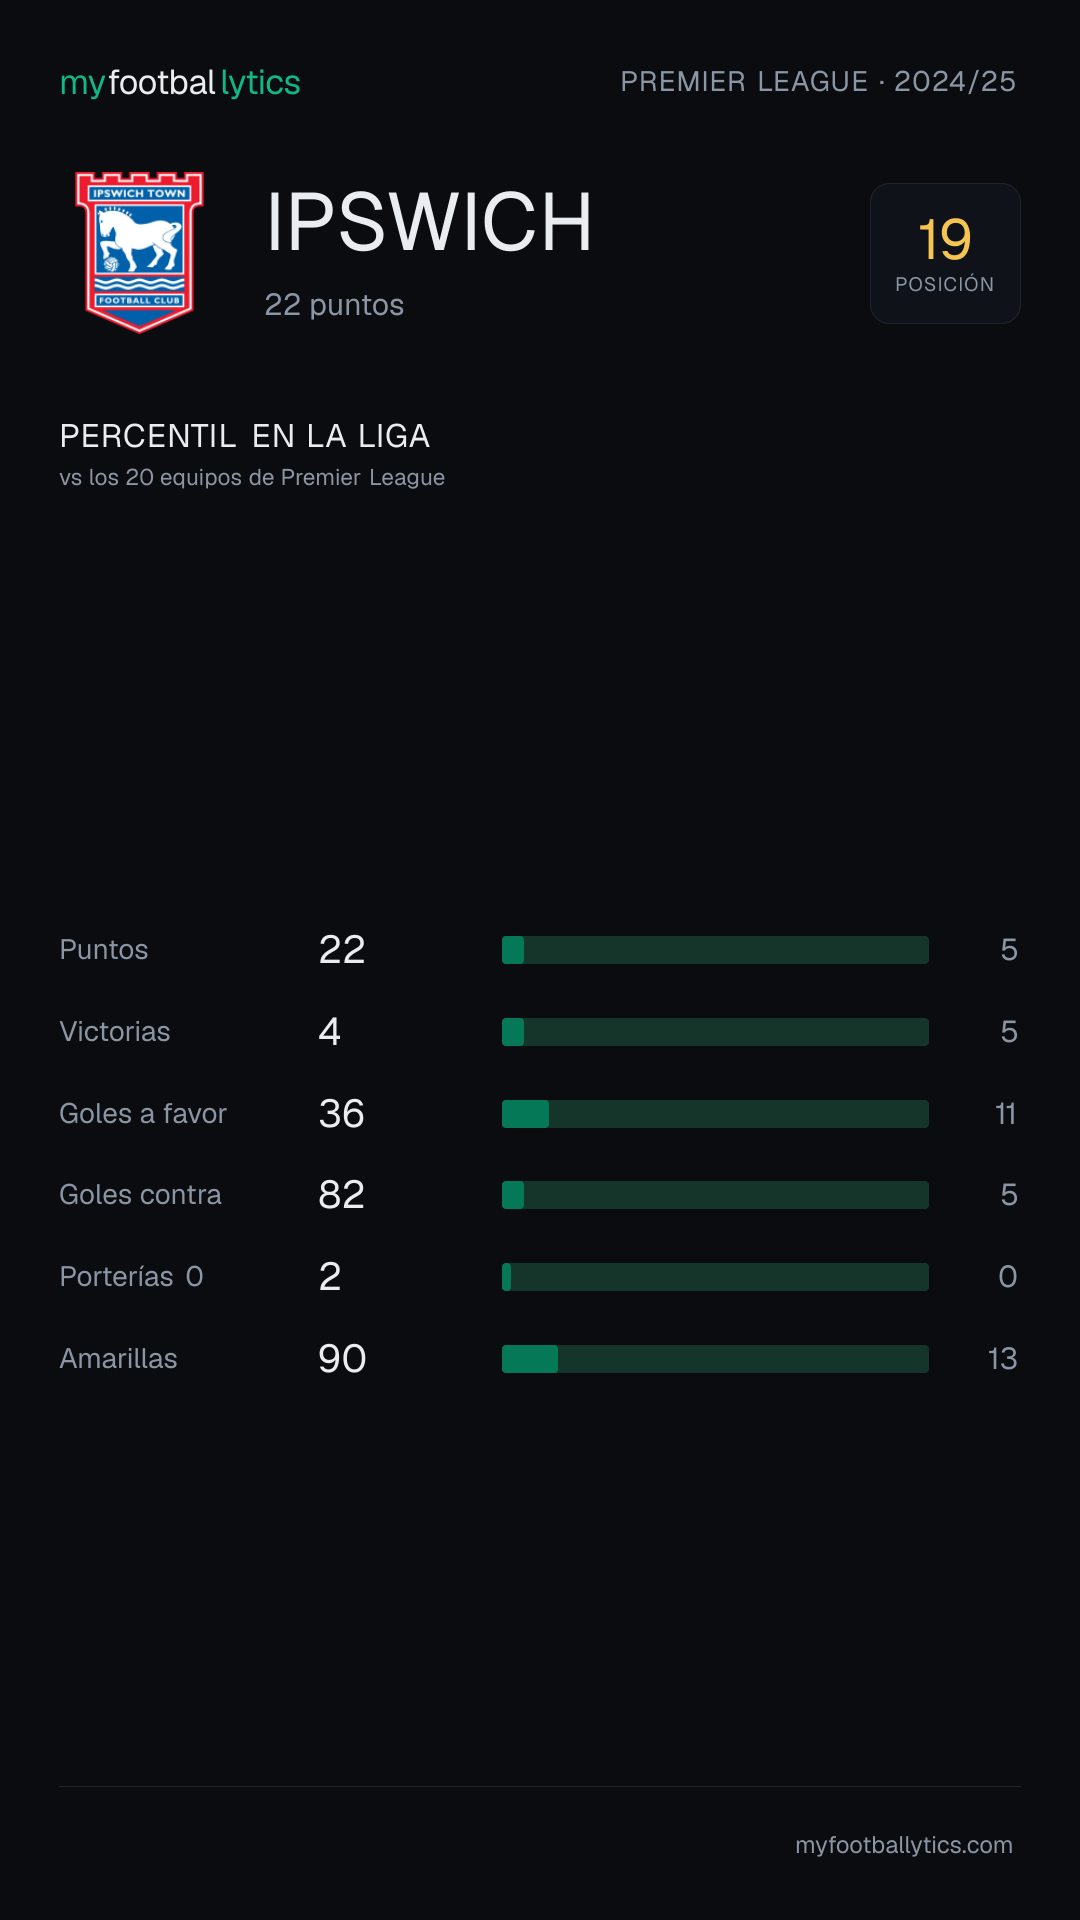Click the Premier League 2024/25 label
This screenshot has width=1080, height=1920.
[818, 82]
